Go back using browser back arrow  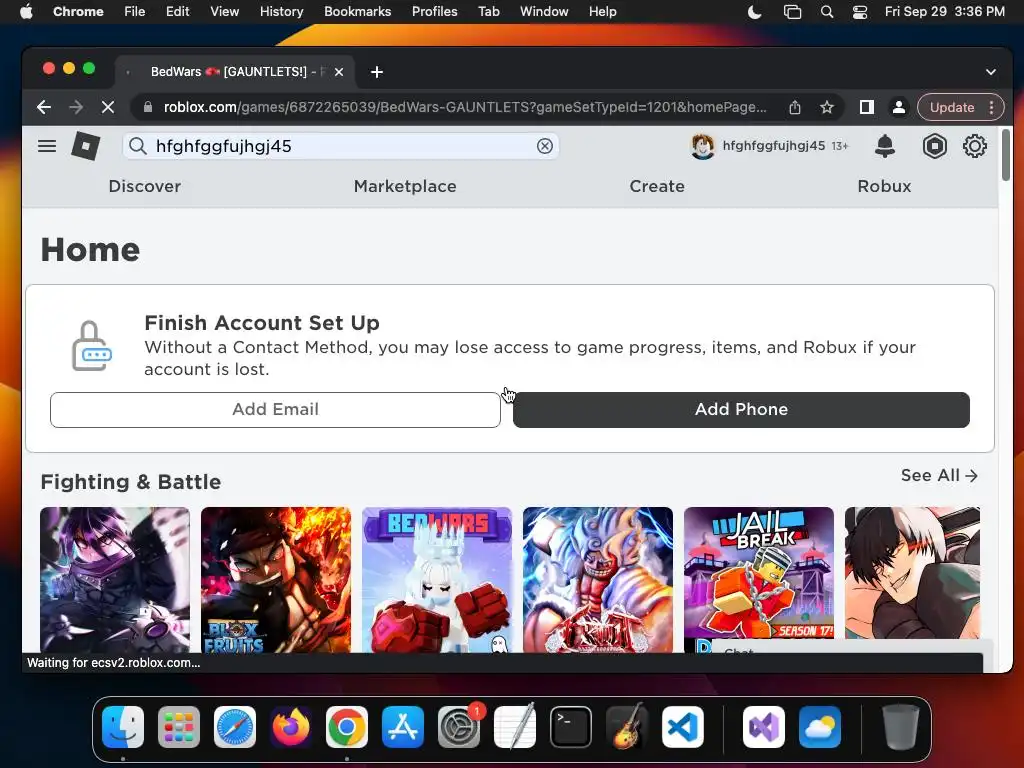(44, 107)
